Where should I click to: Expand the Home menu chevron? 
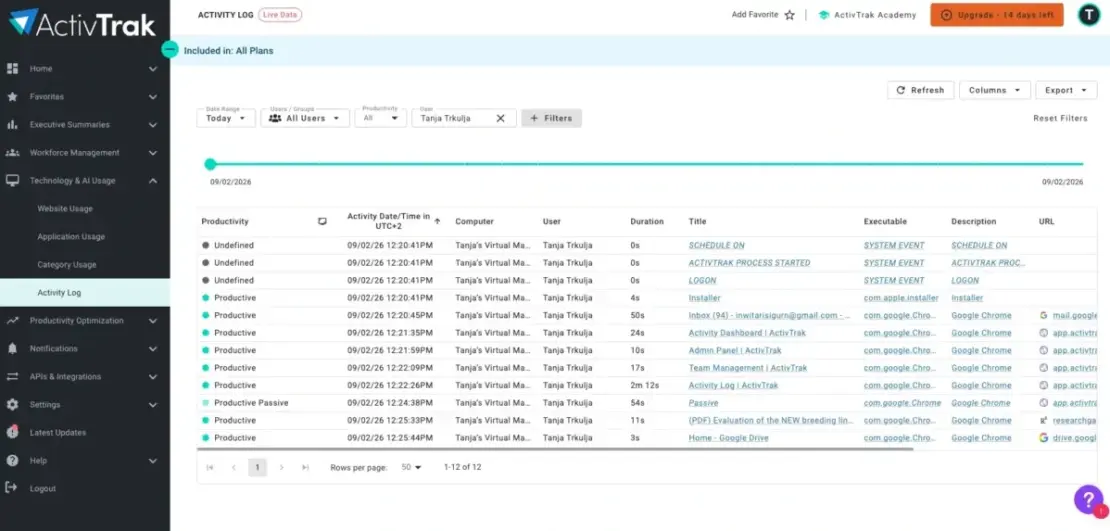point(153,69)
